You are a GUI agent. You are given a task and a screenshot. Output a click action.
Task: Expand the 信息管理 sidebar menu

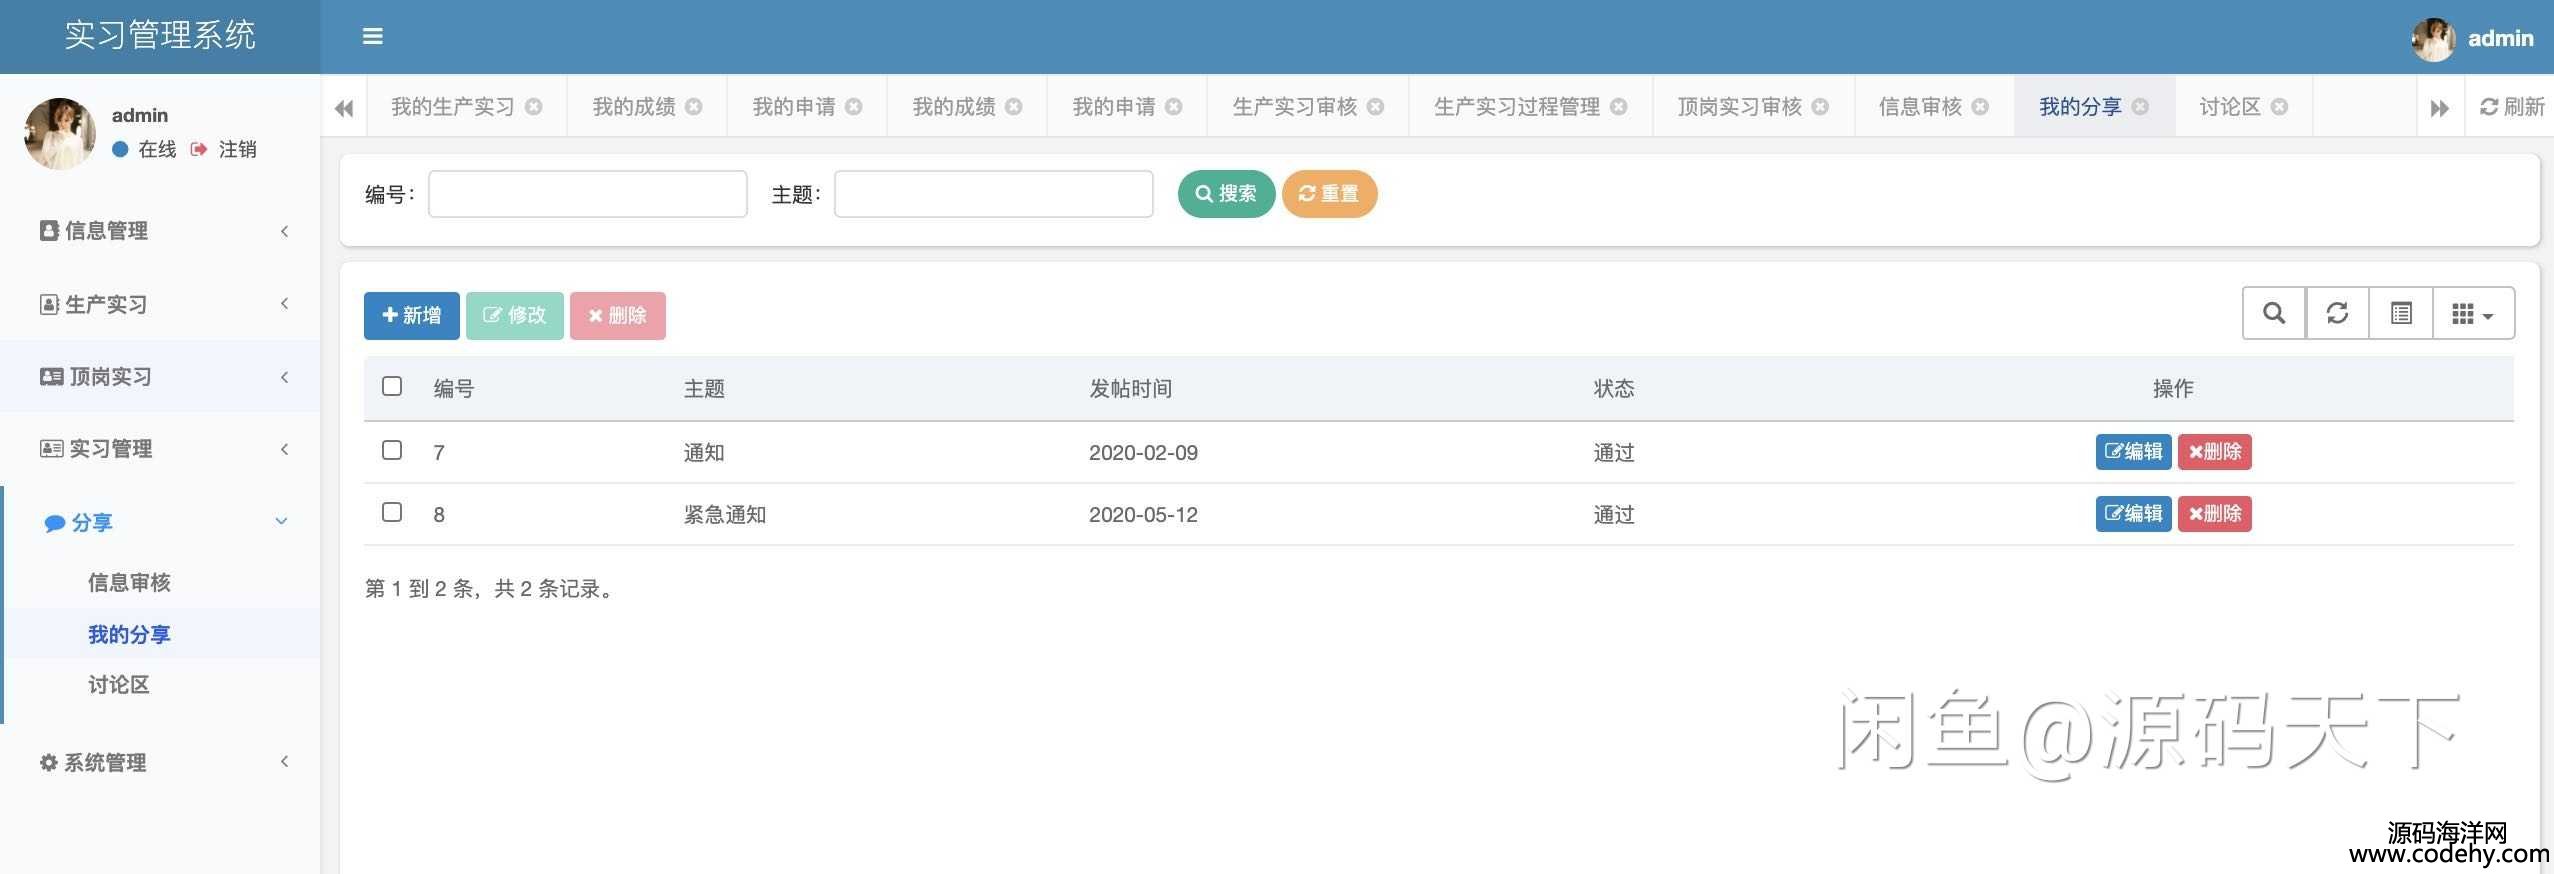[x=160, y=231]
